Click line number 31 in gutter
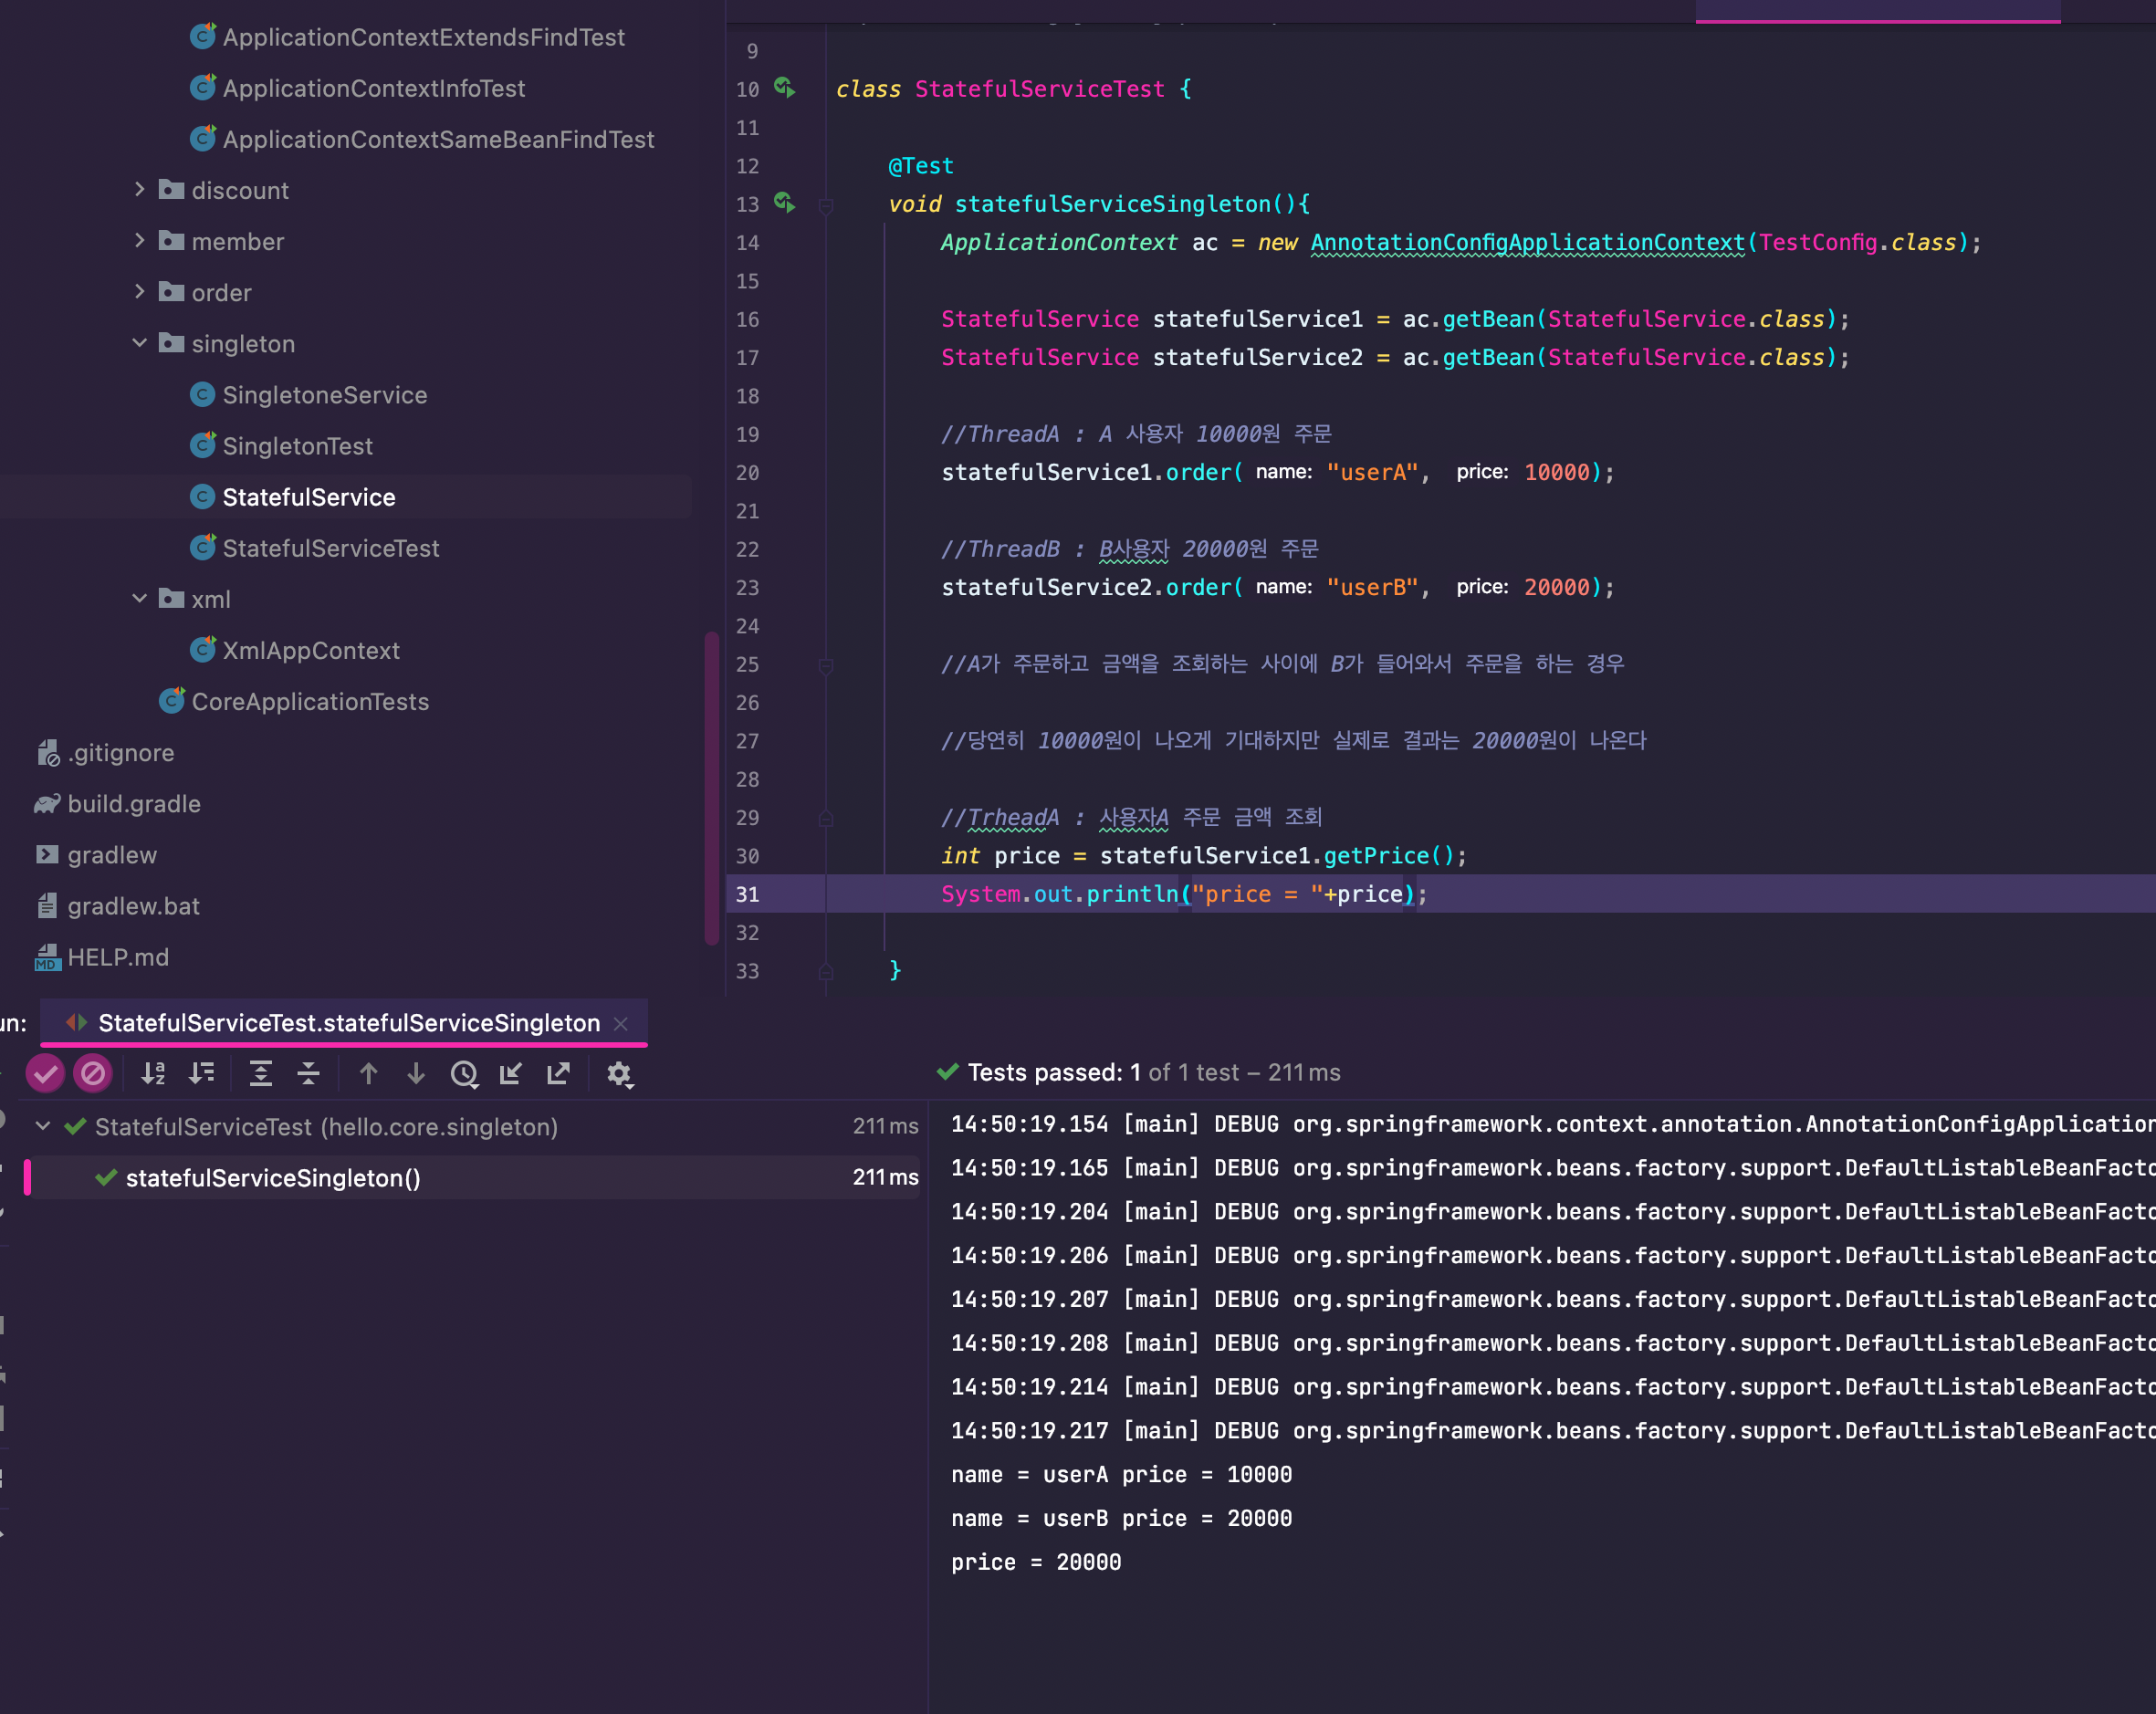2156x1714 pixels. tap(747, 894)
